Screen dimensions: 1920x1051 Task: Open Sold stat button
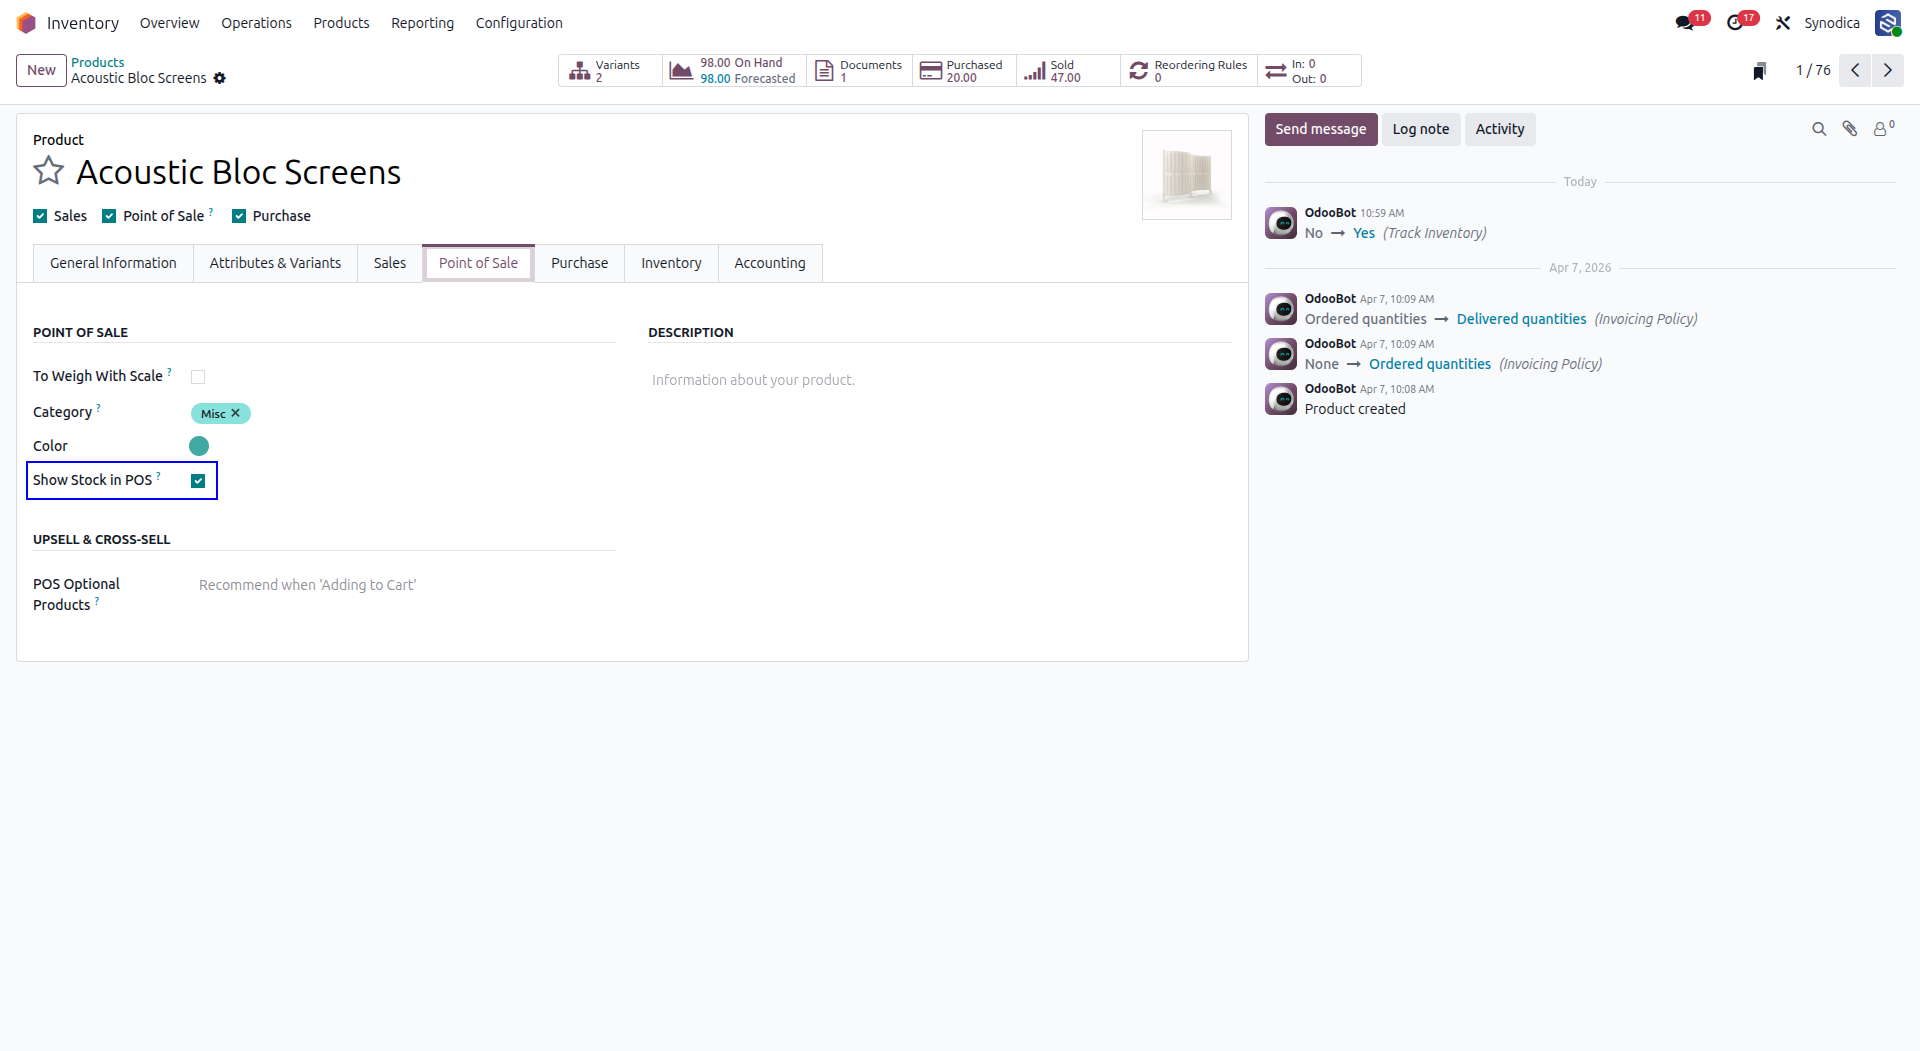pos(1068,71)
